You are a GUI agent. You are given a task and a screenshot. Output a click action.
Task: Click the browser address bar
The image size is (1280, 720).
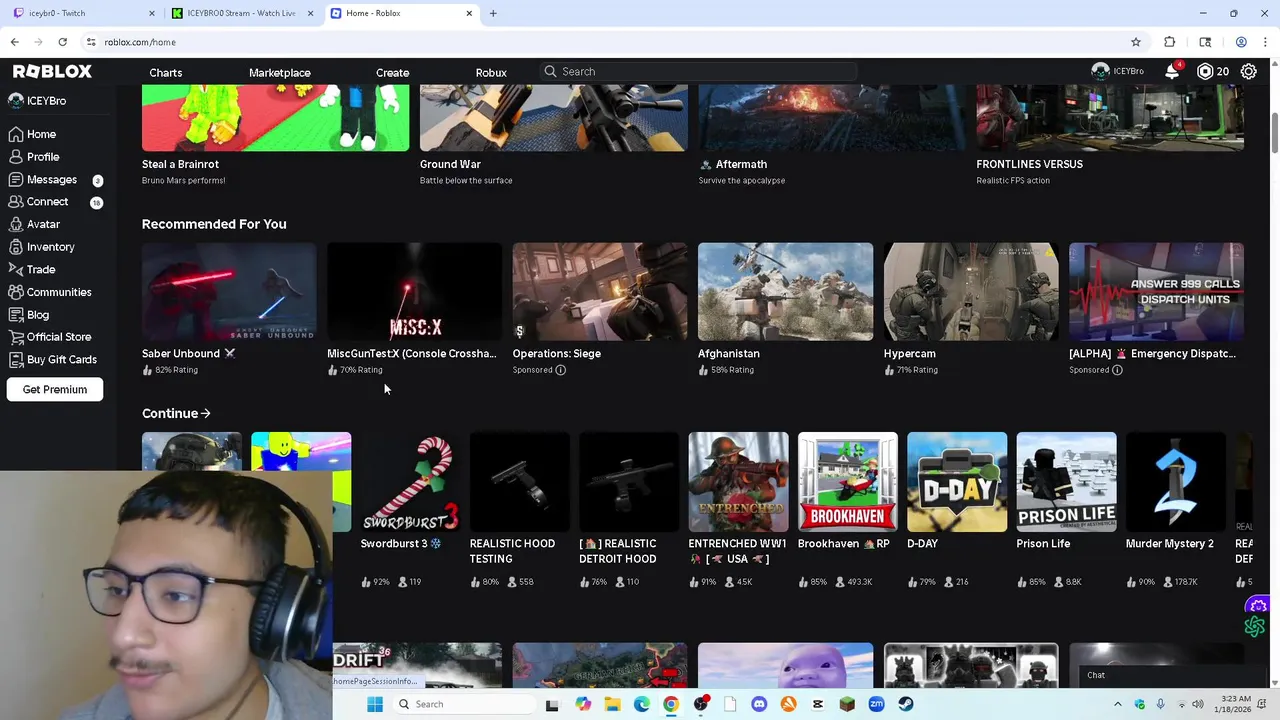[600, 42]
